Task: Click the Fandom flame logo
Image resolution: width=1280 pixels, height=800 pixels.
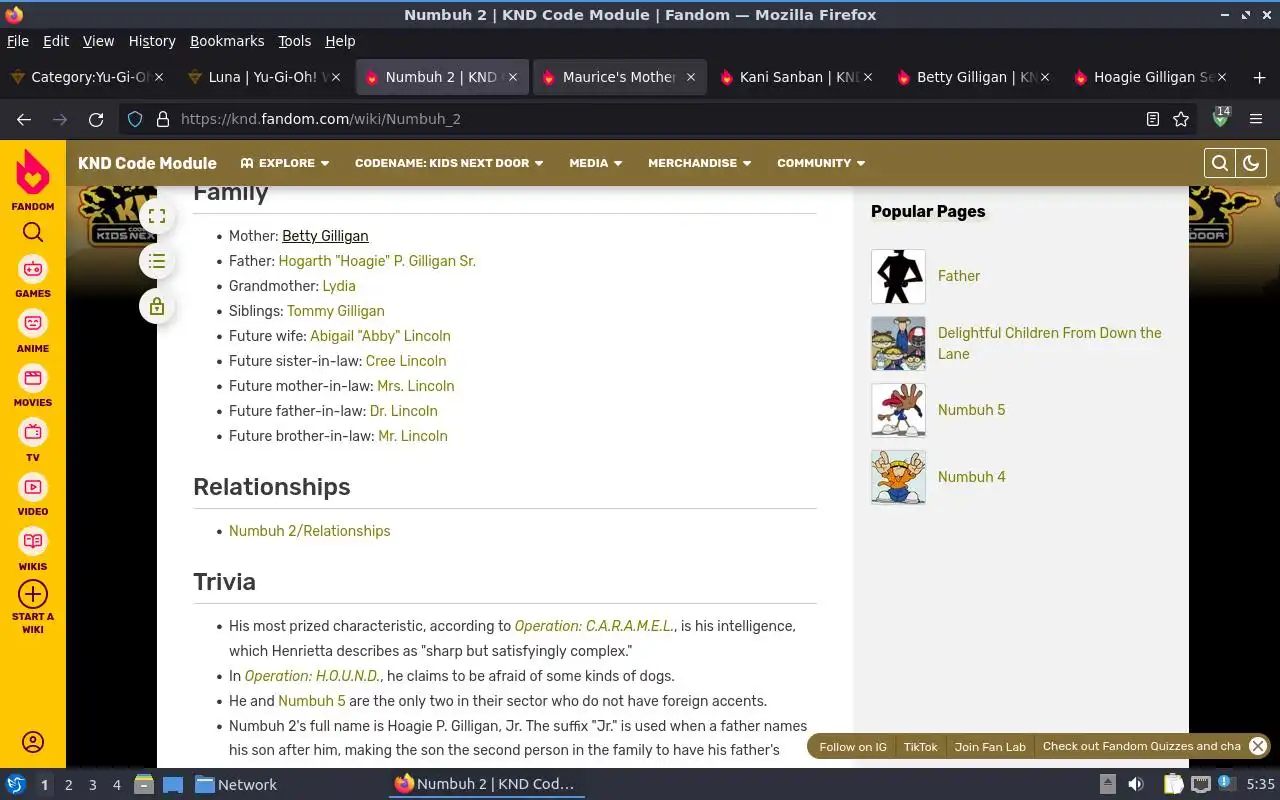Action: coord(33,173)
